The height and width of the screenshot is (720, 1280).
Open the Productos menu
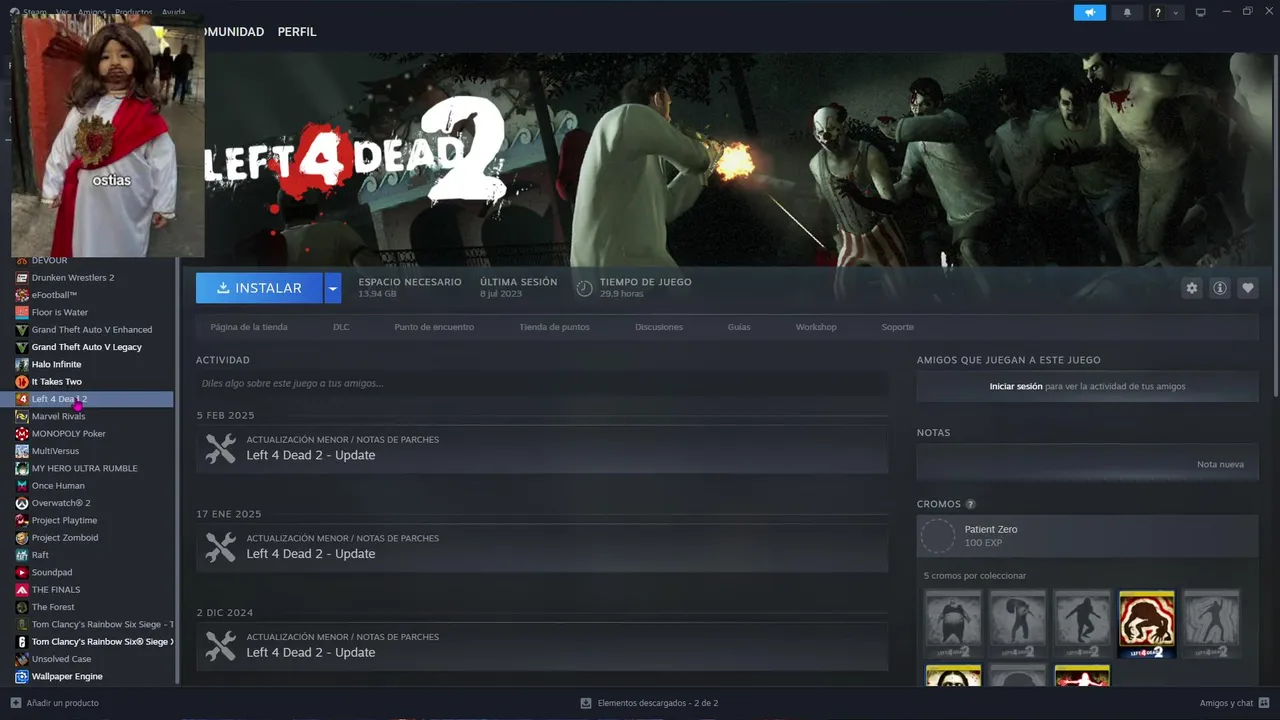pyautogui.click(x=133, y=12)
